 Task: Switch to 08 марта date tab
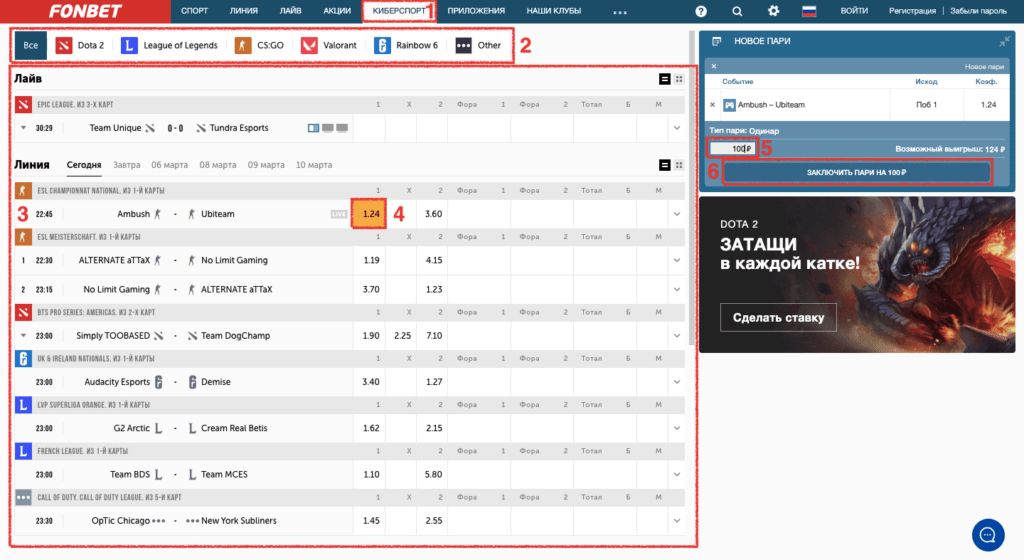point(217,165)
